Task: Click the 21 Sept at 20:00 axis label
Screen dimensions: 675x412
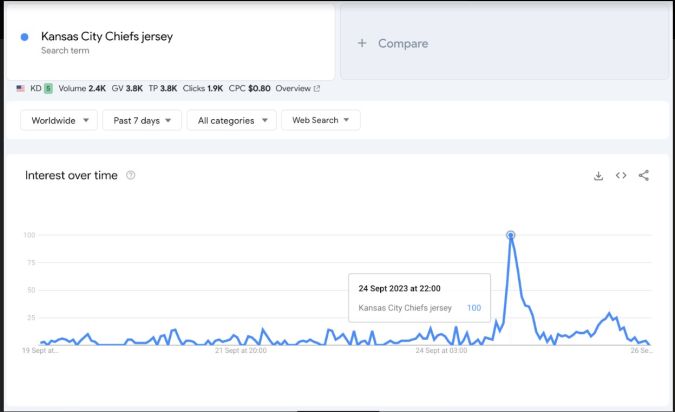Action: click(241, 350)
